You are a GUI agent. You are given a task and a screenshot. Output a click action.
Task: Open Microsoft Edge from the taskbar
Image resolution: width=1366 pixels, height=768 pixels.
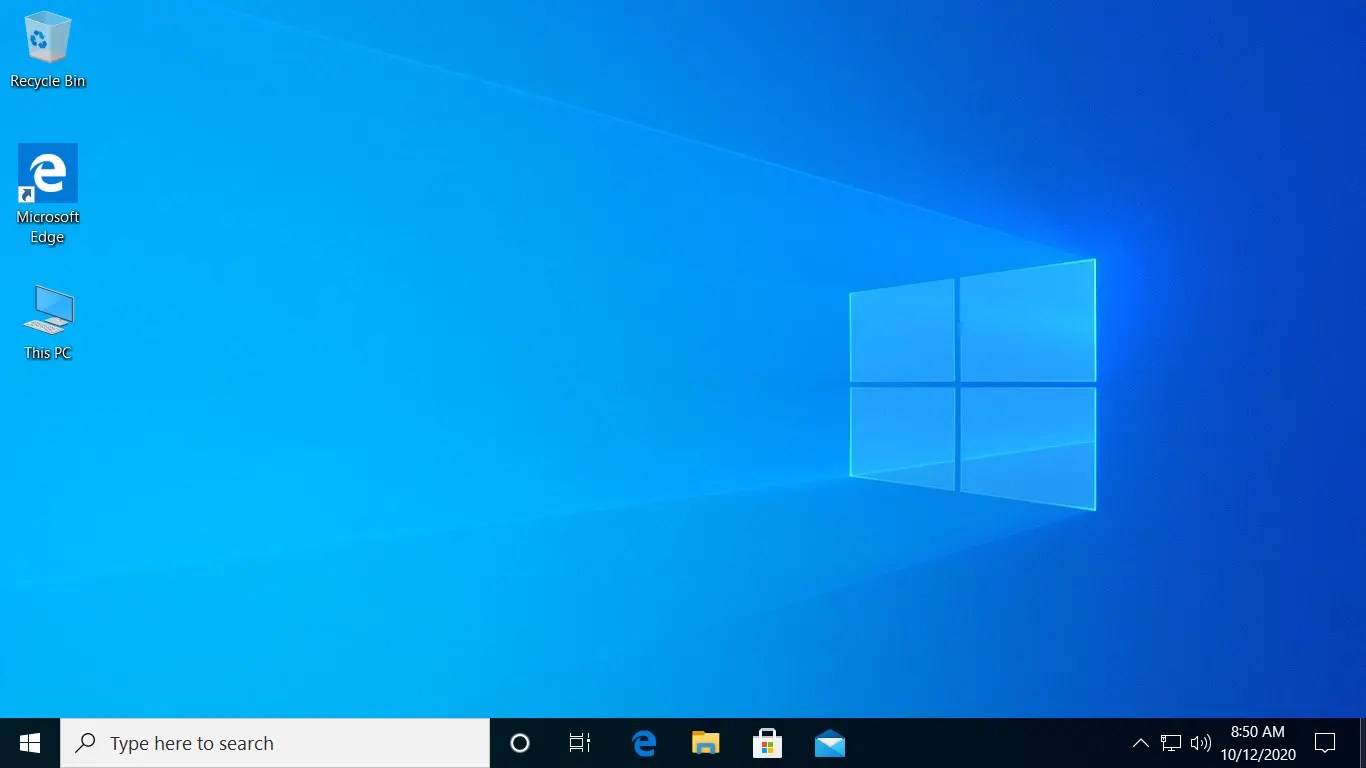click(643, 743)
